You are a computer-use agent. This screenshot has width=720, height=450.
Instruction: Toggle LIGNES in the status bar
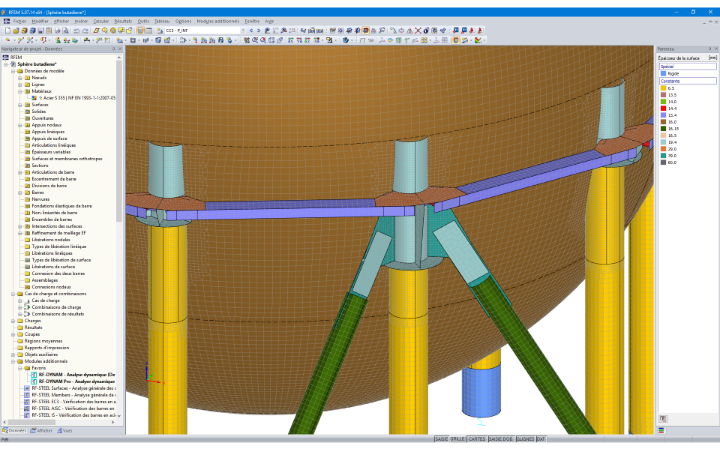pos(525,439)
